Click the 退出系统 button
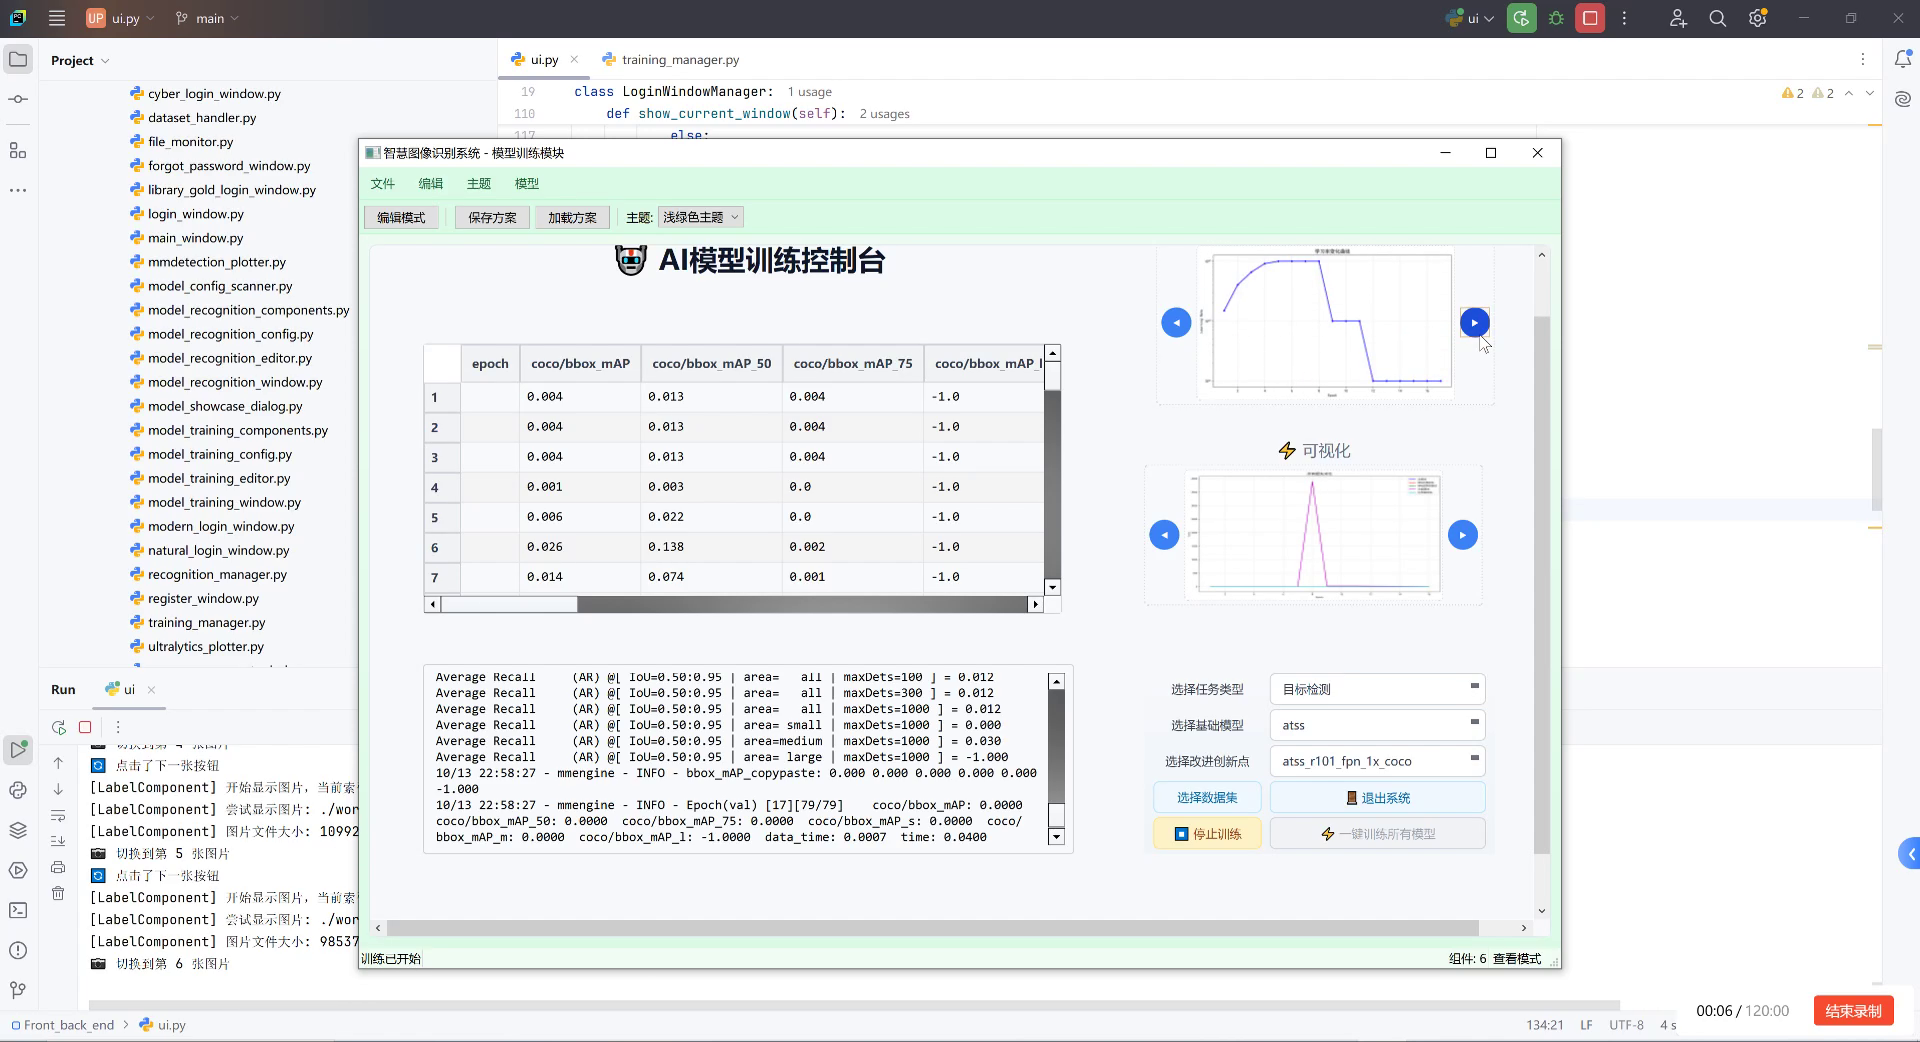 1377,797
